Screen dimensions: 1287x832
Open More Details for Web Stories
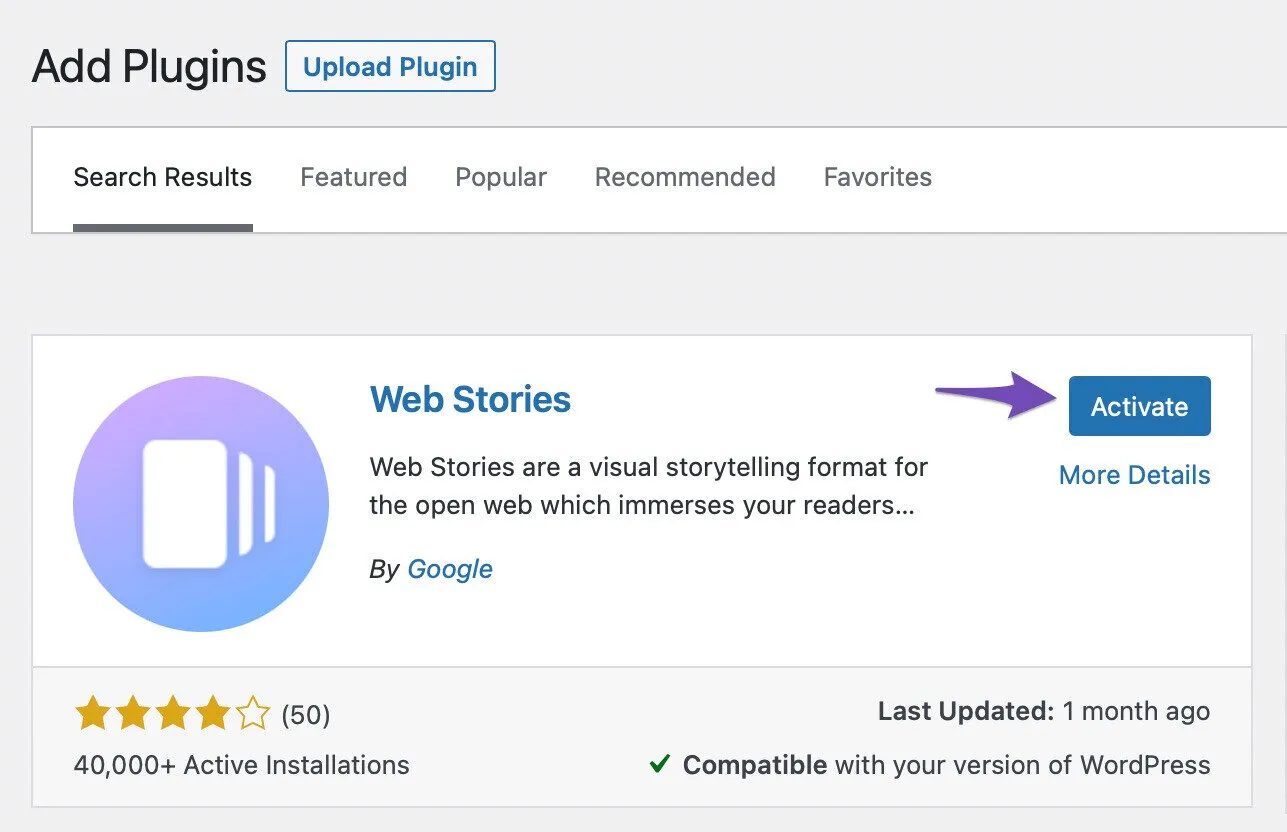1134,475
